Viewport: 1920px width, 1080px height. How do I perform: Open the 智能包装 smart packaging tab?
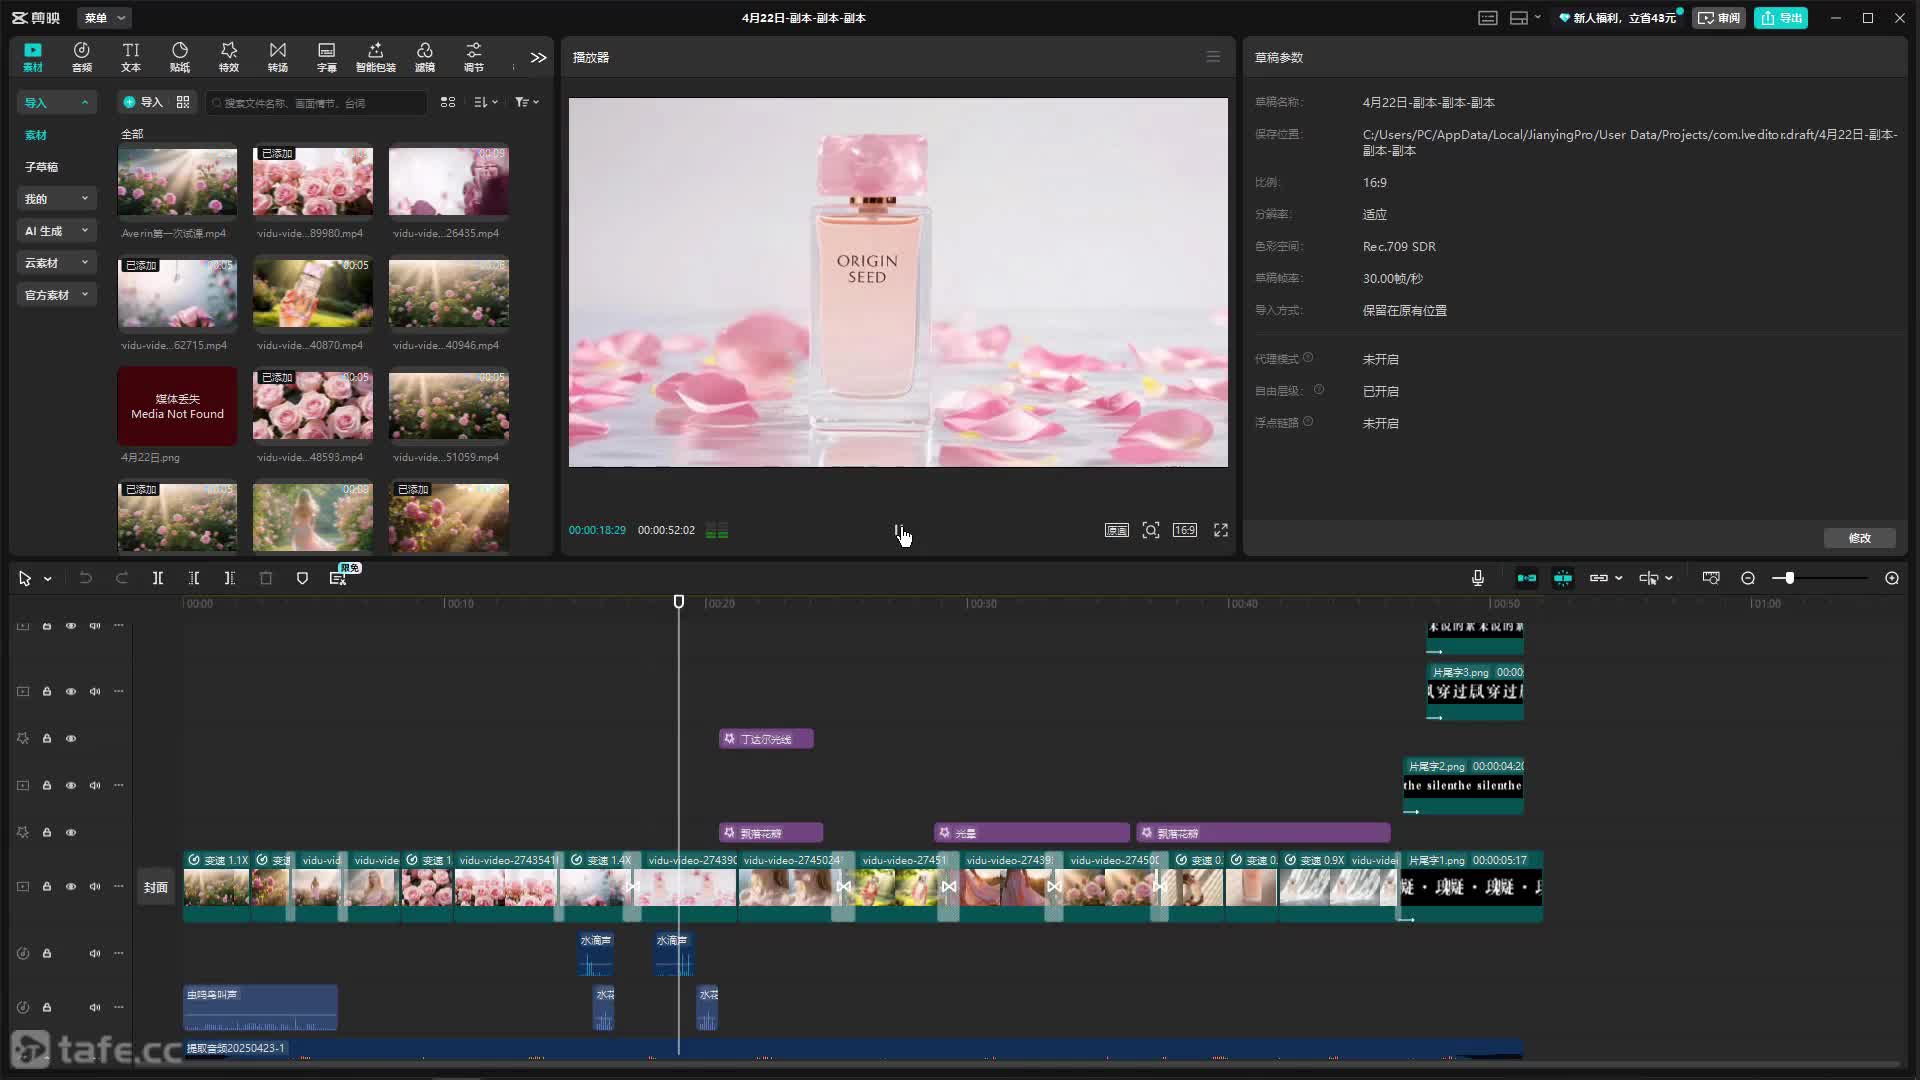376,57
